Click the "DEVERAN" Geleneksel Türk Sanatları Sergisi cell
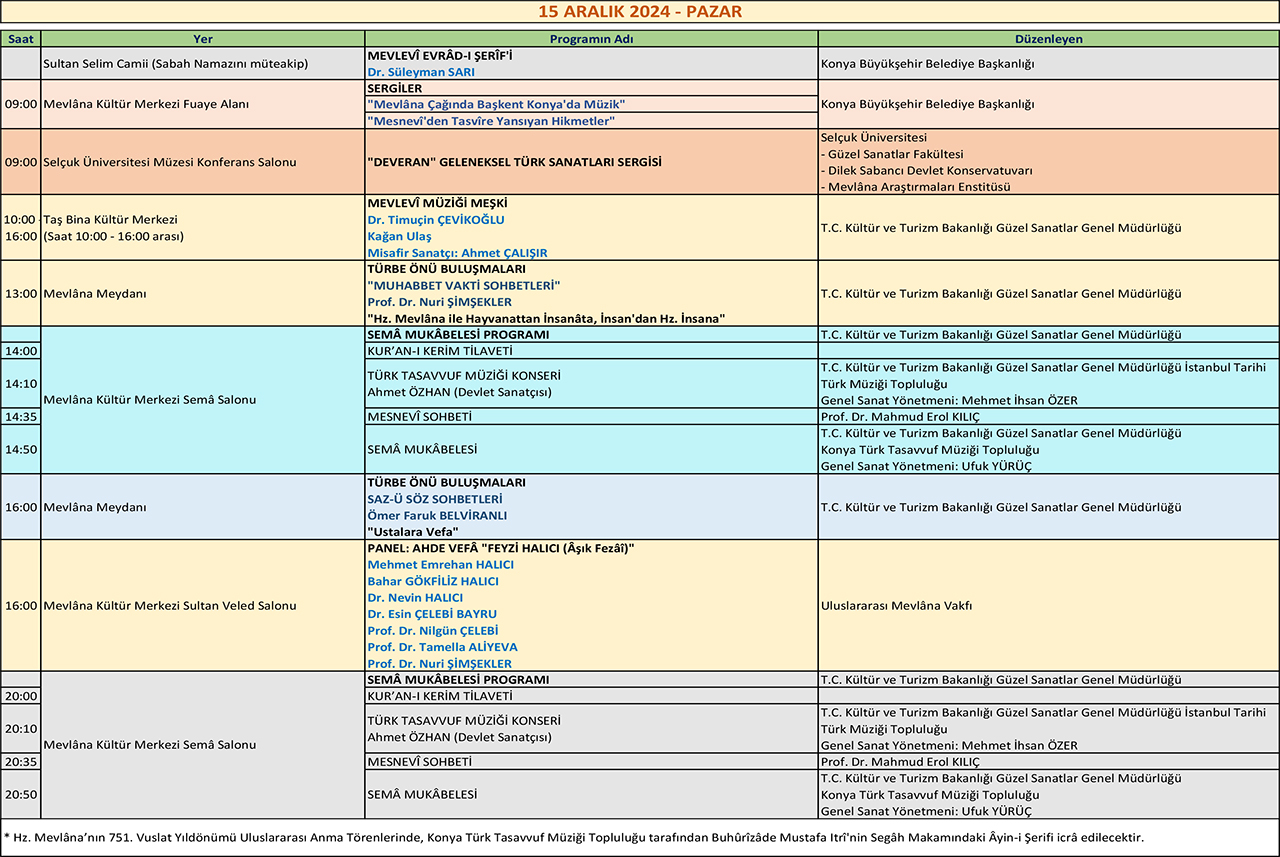The image size is (1280, 857). click(x=514, y=162)
